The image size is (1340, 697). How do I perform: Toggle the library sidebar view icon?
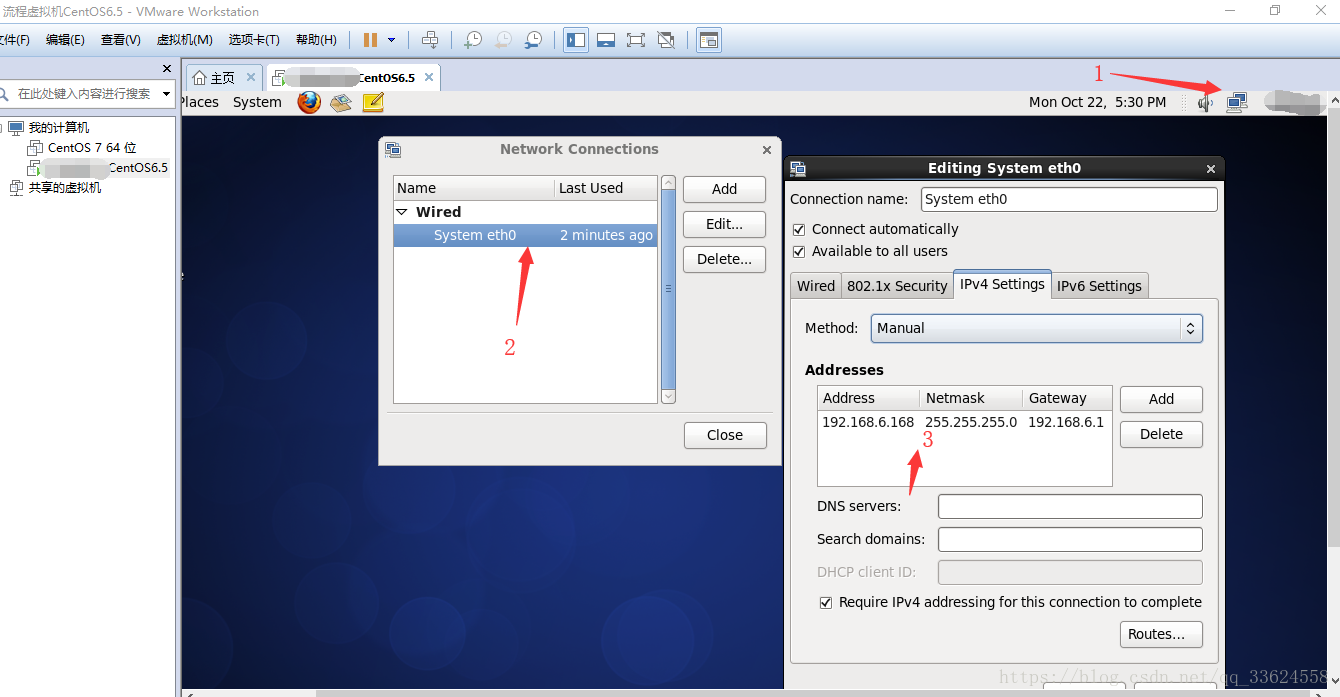pos(576,40)
